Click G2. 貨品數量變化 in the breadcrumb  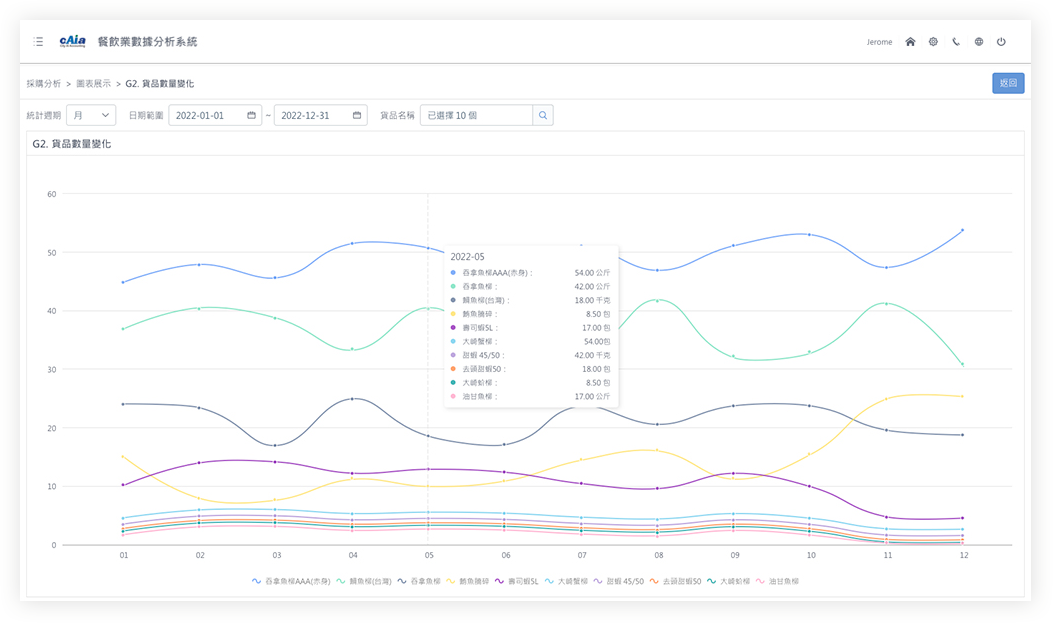tap(160, 84)
